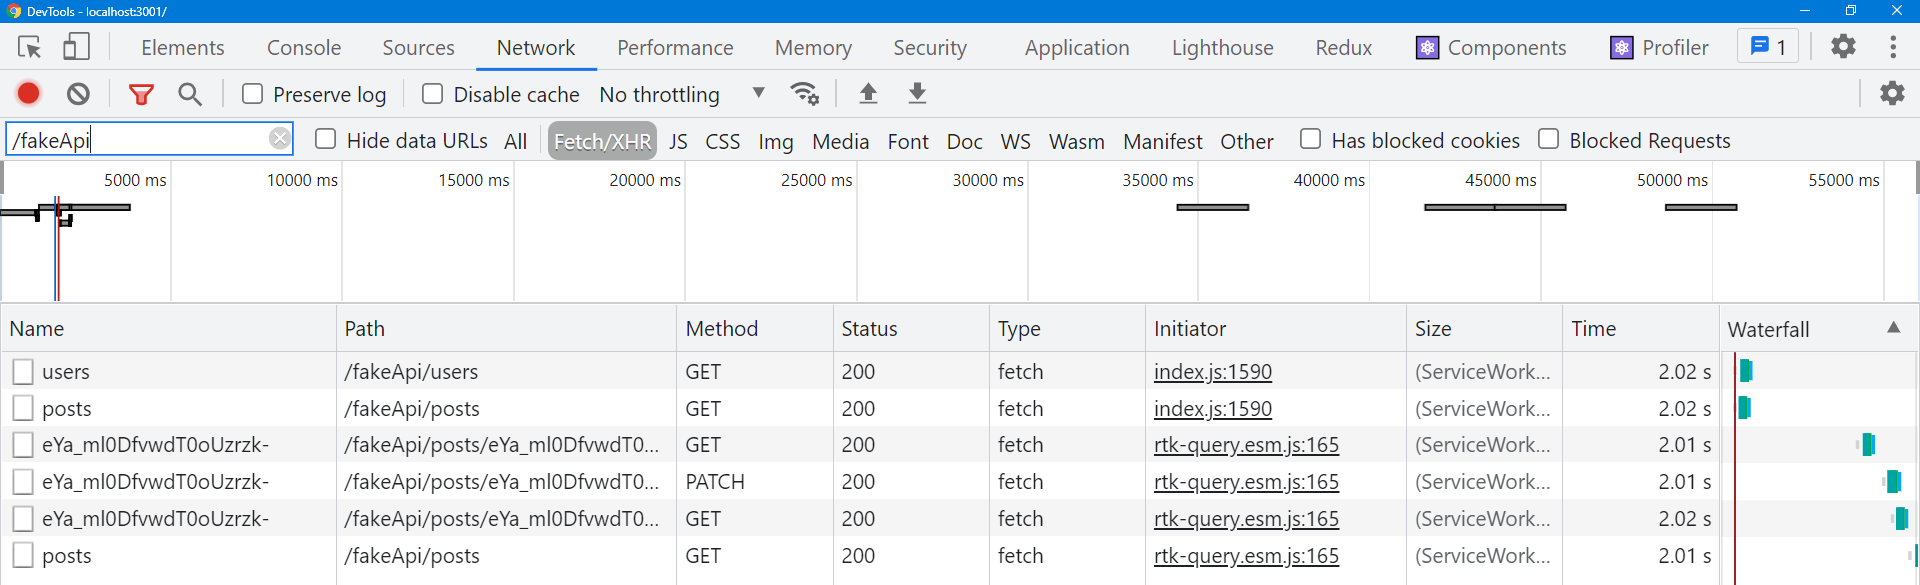Viewport: 1920px width, 585px height.
Task: Select the /fakeApi/users path cell
Action: 411,372
